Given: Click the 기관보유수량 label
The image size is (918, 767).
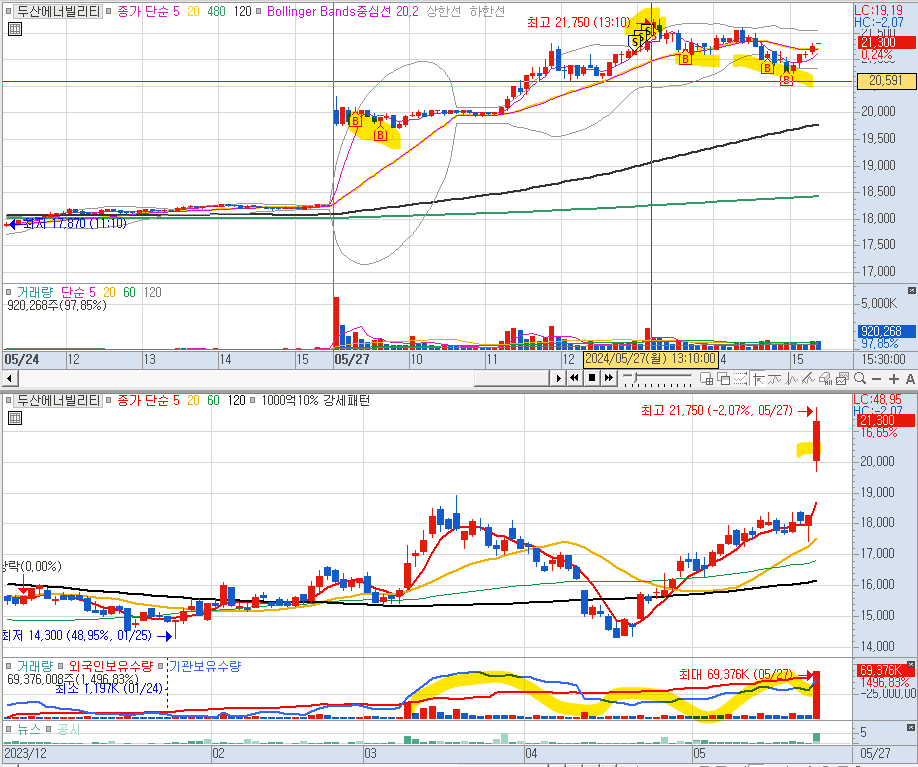Looking at the screenshot, I should click(205, 666).
